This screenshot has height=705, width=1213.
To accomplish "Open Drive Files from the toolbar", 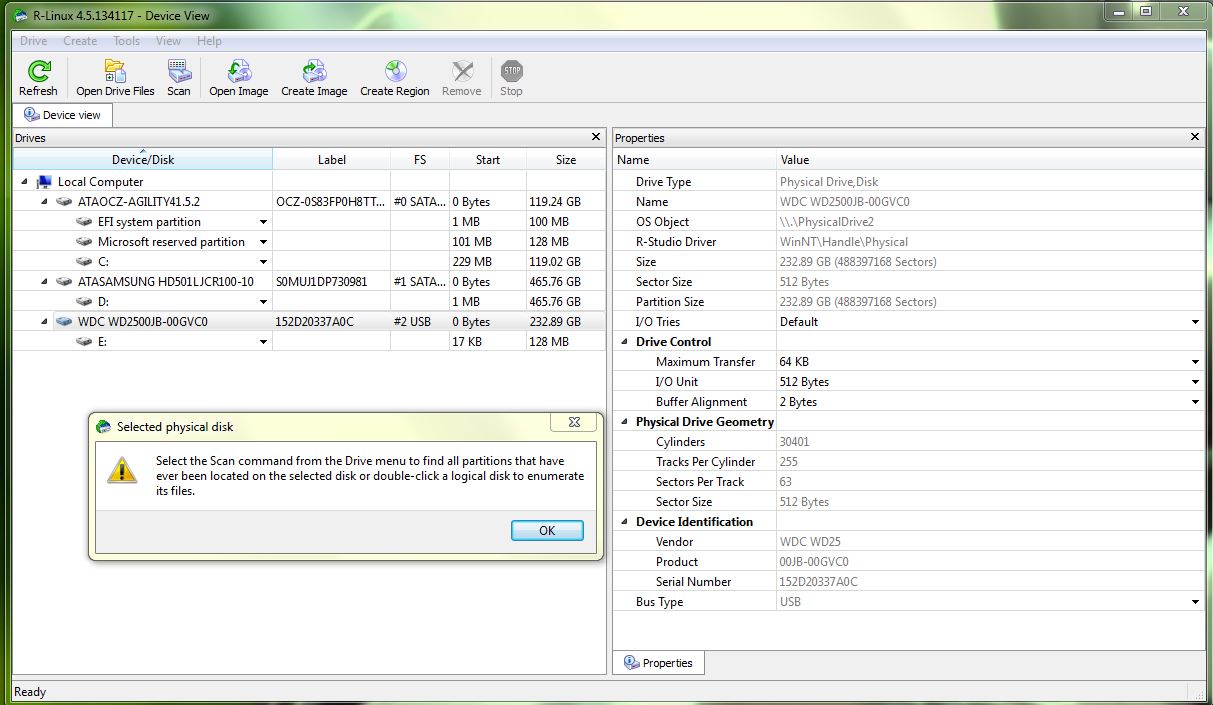I will coord(115,72).
